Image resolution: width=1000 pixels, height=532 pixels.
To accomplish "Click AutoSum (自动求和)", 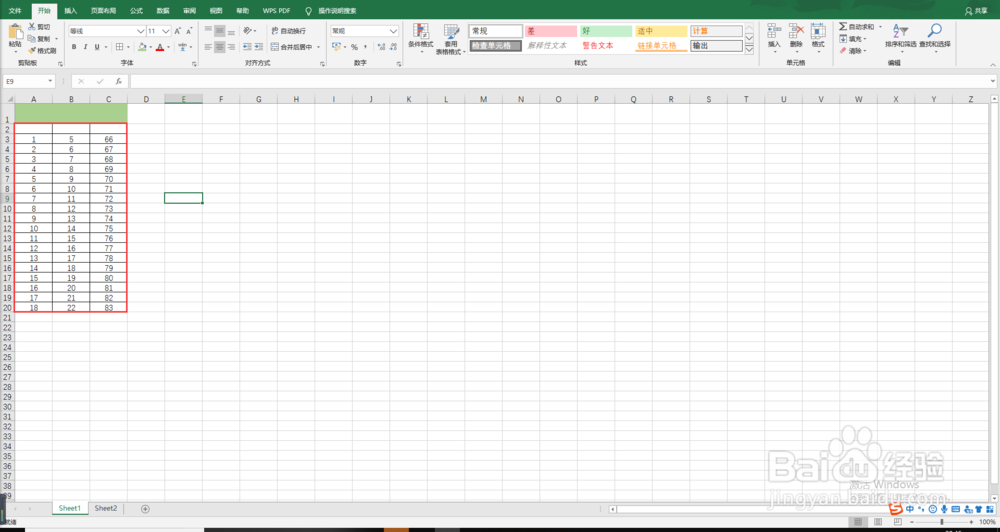I will click(857, 27).
